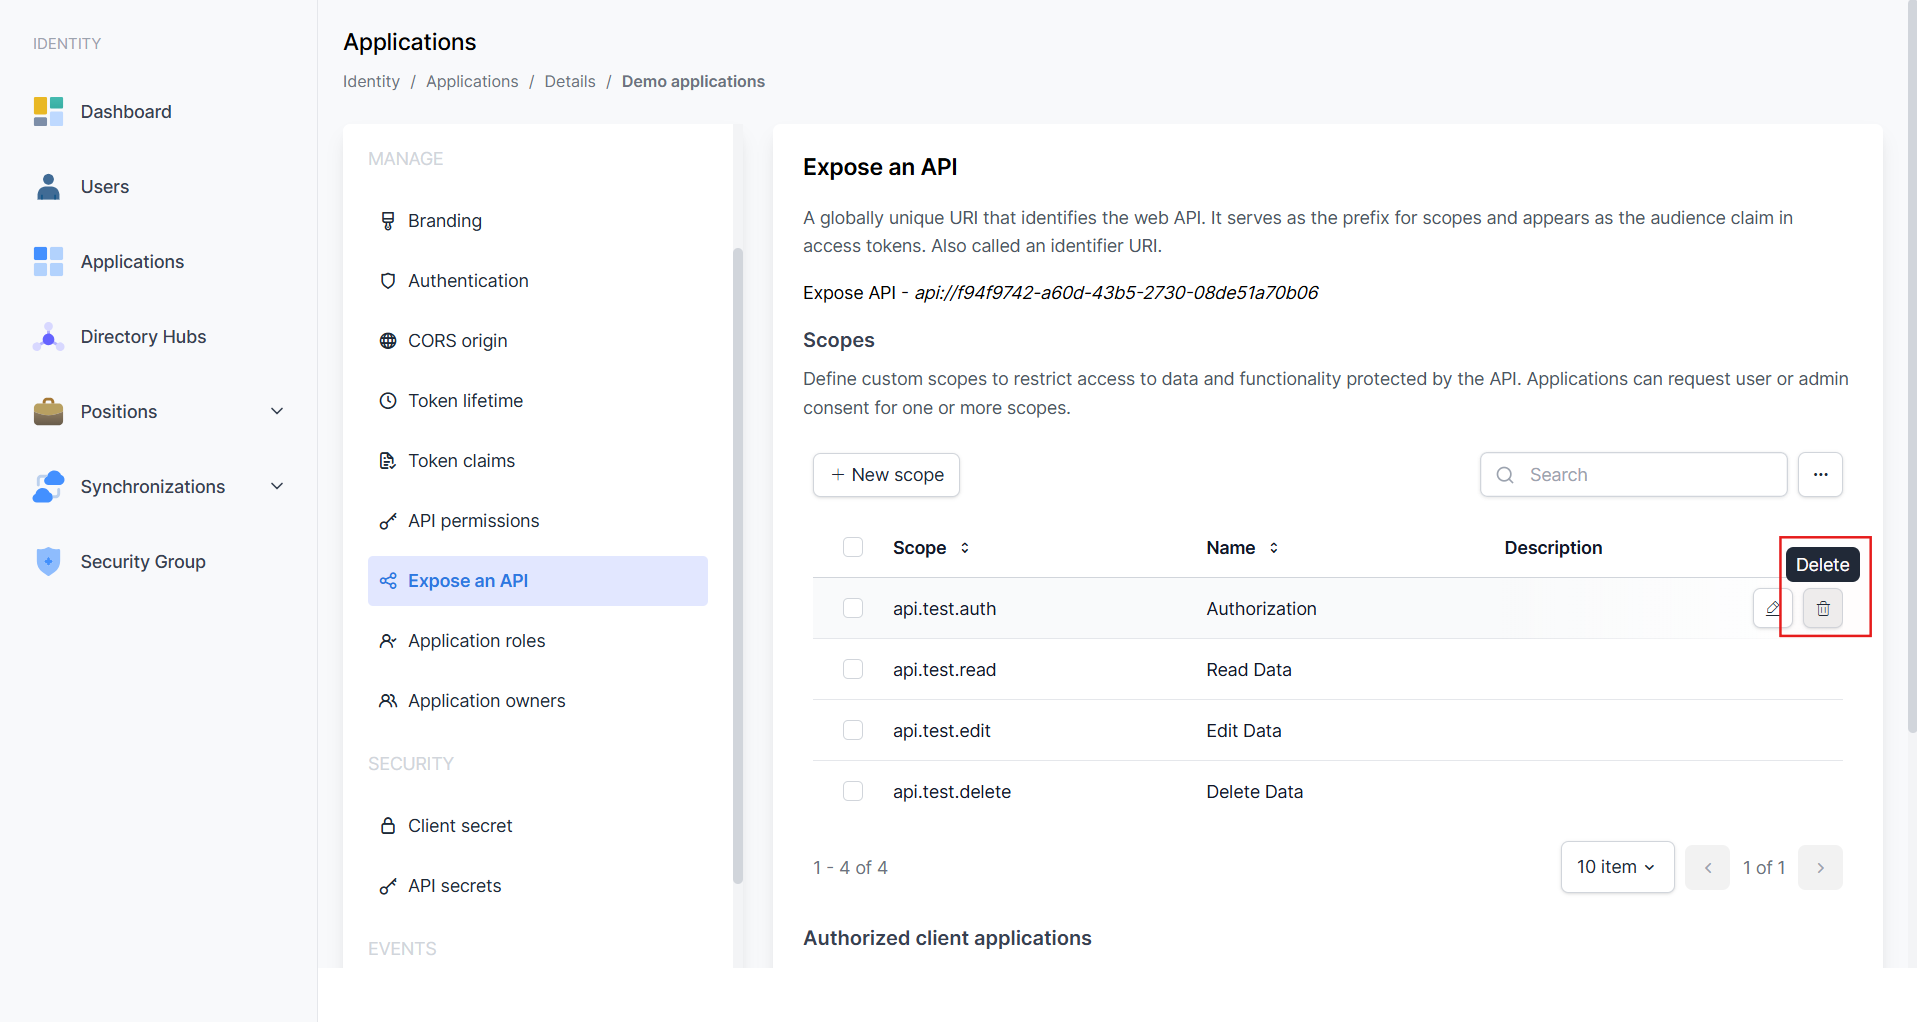
Task: Click the Security Group shield icon
Action: coord(48,562)
